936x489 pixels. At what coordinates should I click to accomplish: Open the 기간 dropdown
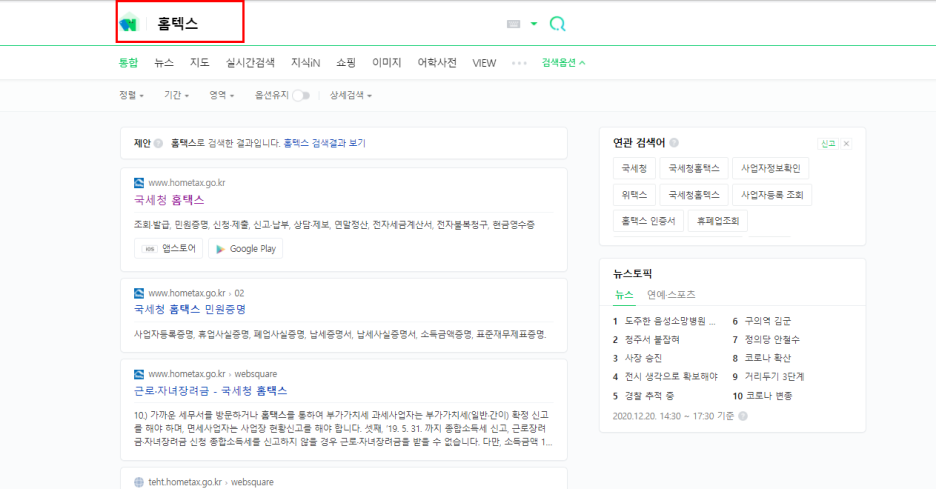click(177, 95)
